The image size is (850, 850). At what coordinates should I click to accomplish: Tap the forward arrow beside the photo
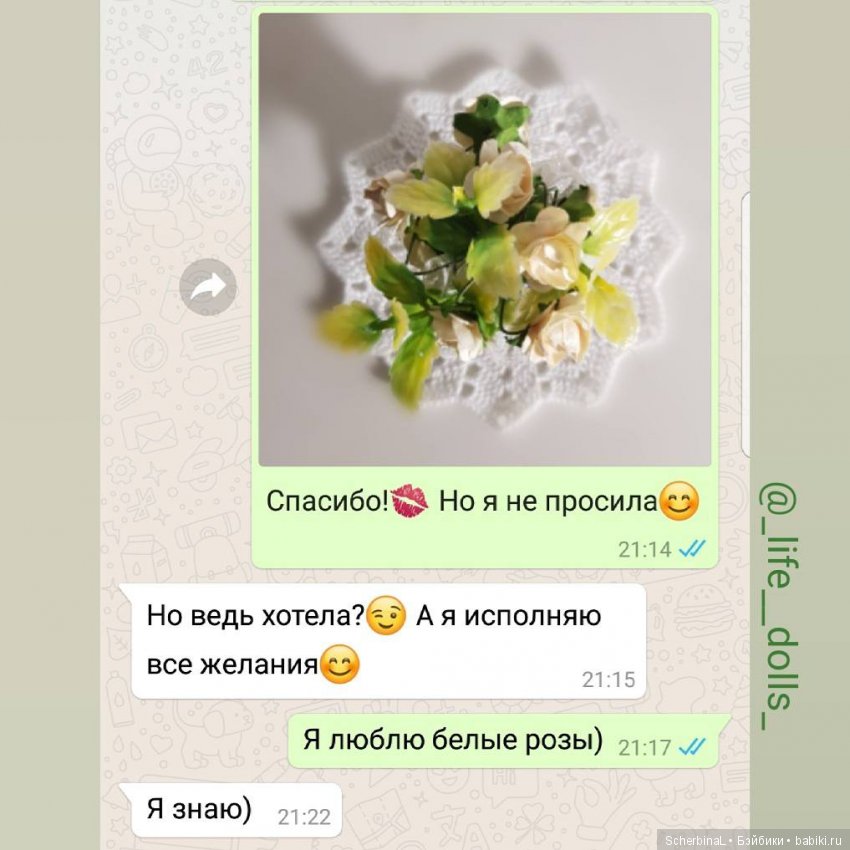[x=208, y=287]
